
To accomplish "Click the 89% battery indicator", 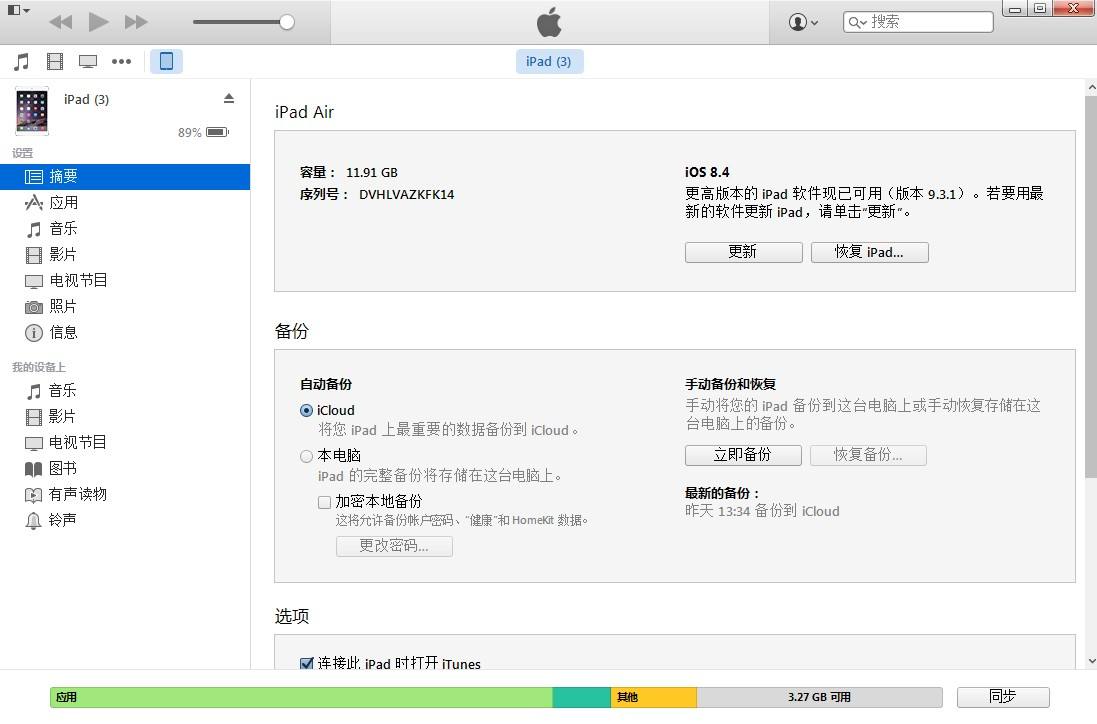I will [x=204, y=132].
